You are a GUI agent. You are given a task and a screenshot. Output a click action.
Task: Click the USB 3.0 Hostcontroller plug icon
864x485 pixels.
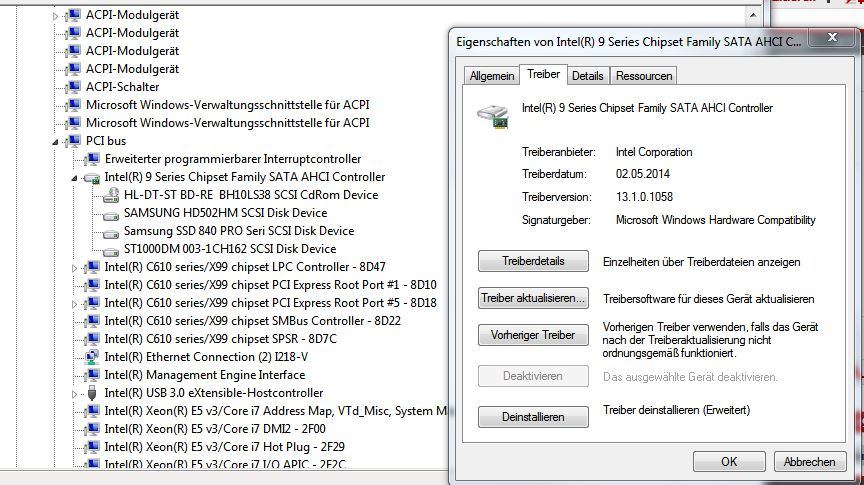click(92, 393)
